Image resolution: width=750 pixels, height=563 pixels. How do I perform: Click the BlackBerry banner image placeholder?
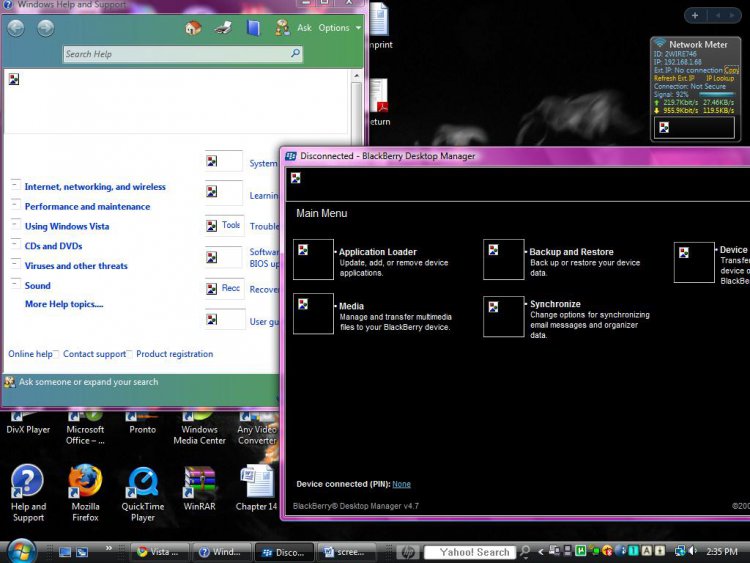tap(296, 178)
